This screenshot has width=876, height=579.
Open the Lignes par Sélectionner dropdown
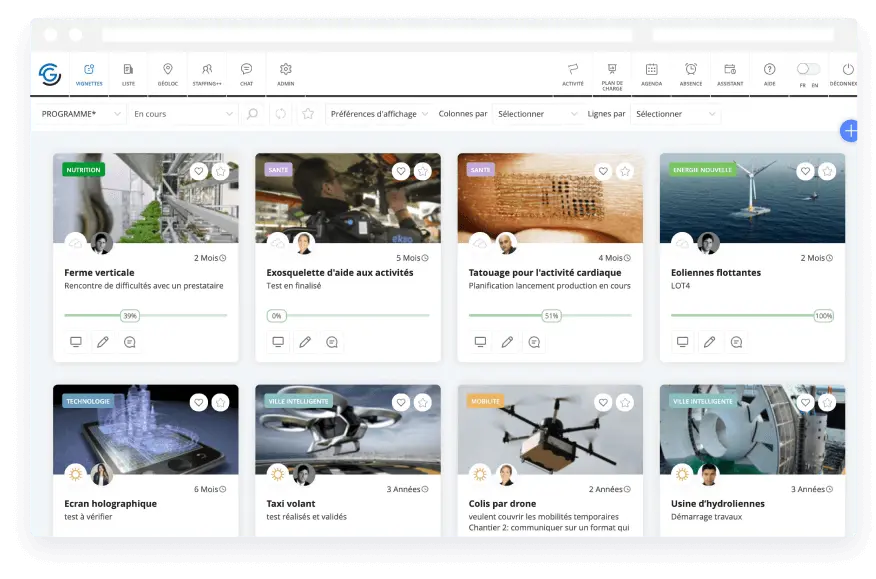point(675,114)
